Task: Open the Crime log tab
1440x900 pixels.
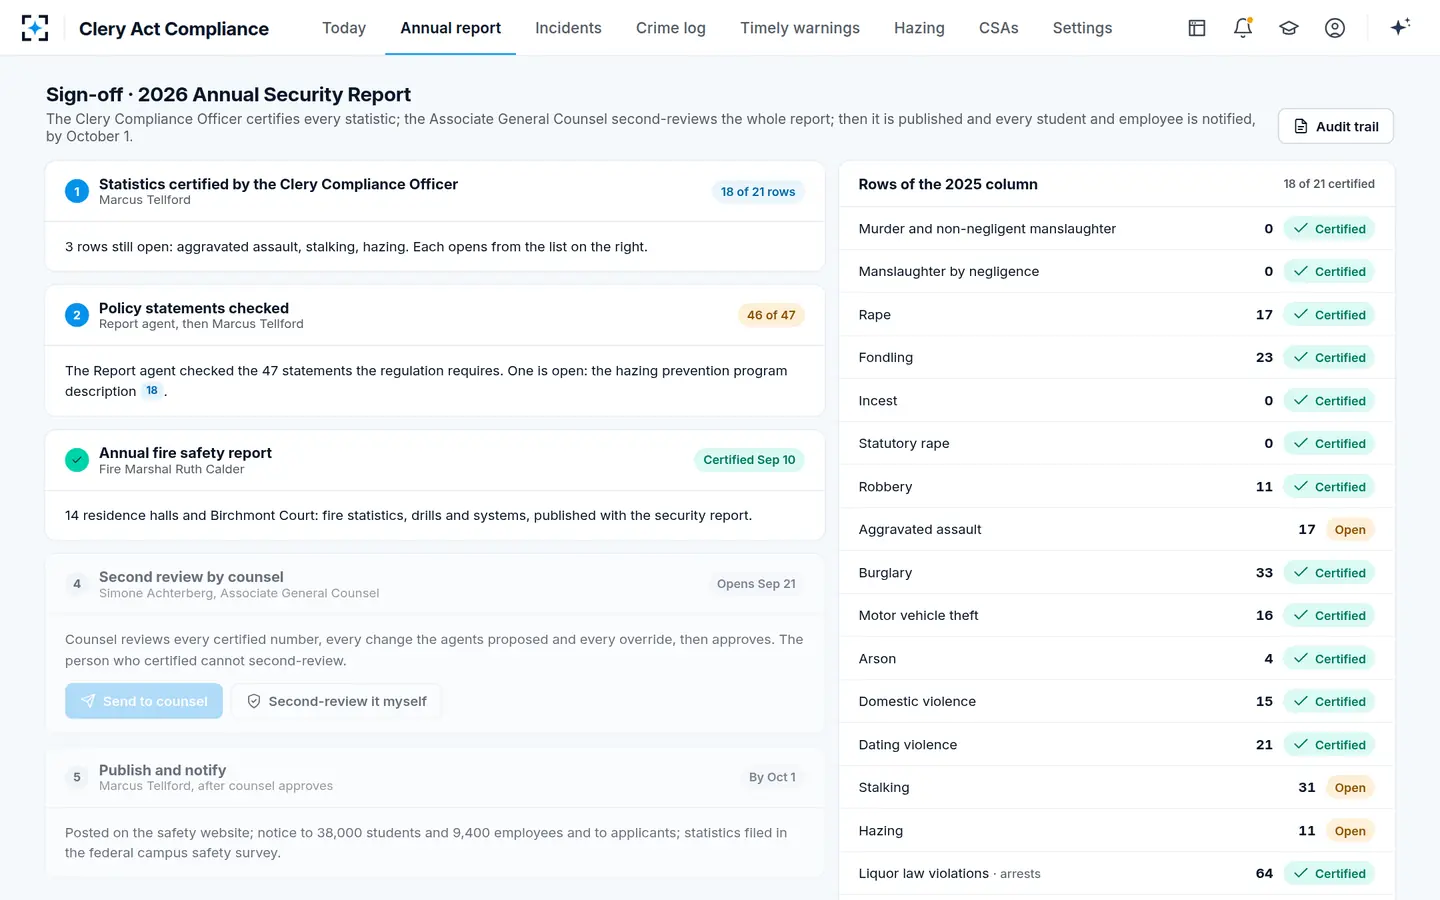Action: click(671, 28)
